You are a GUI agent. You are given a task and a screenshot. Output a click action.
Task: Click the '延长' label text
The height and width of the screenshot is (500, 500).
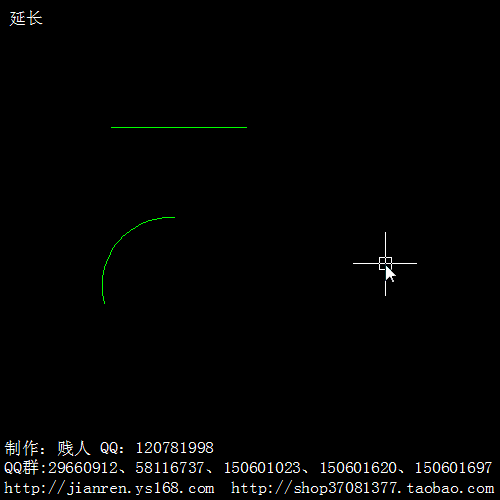click(x=26, y=18)
